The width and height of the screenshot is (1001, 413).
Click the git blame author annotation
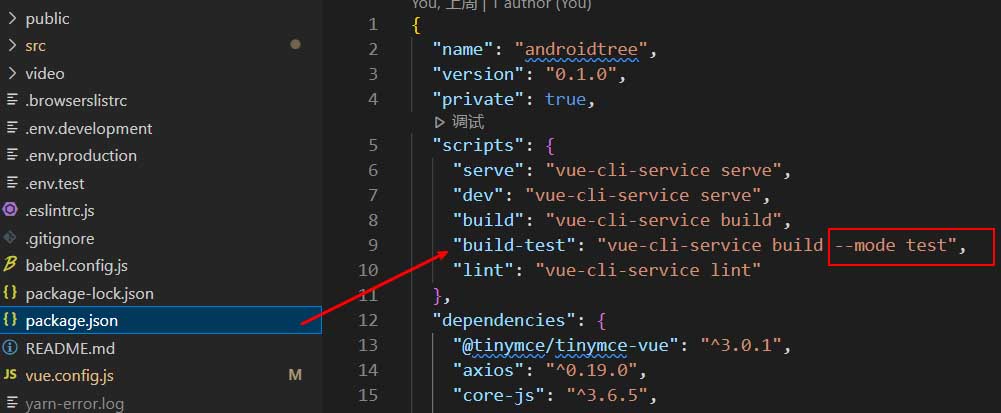(x=501, y=5)
